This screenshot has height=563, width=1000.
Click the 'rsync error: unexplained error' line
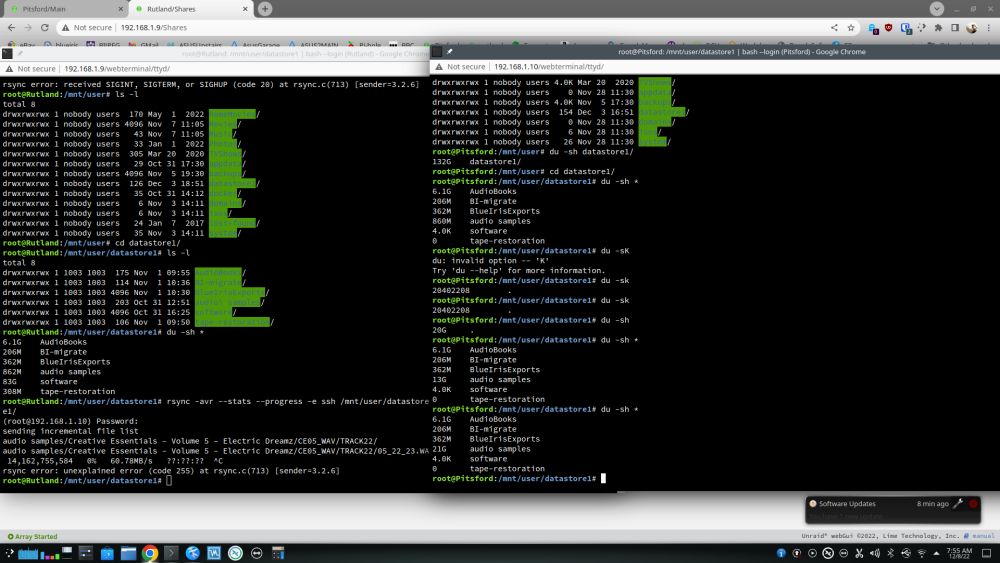tap(171, 471)
